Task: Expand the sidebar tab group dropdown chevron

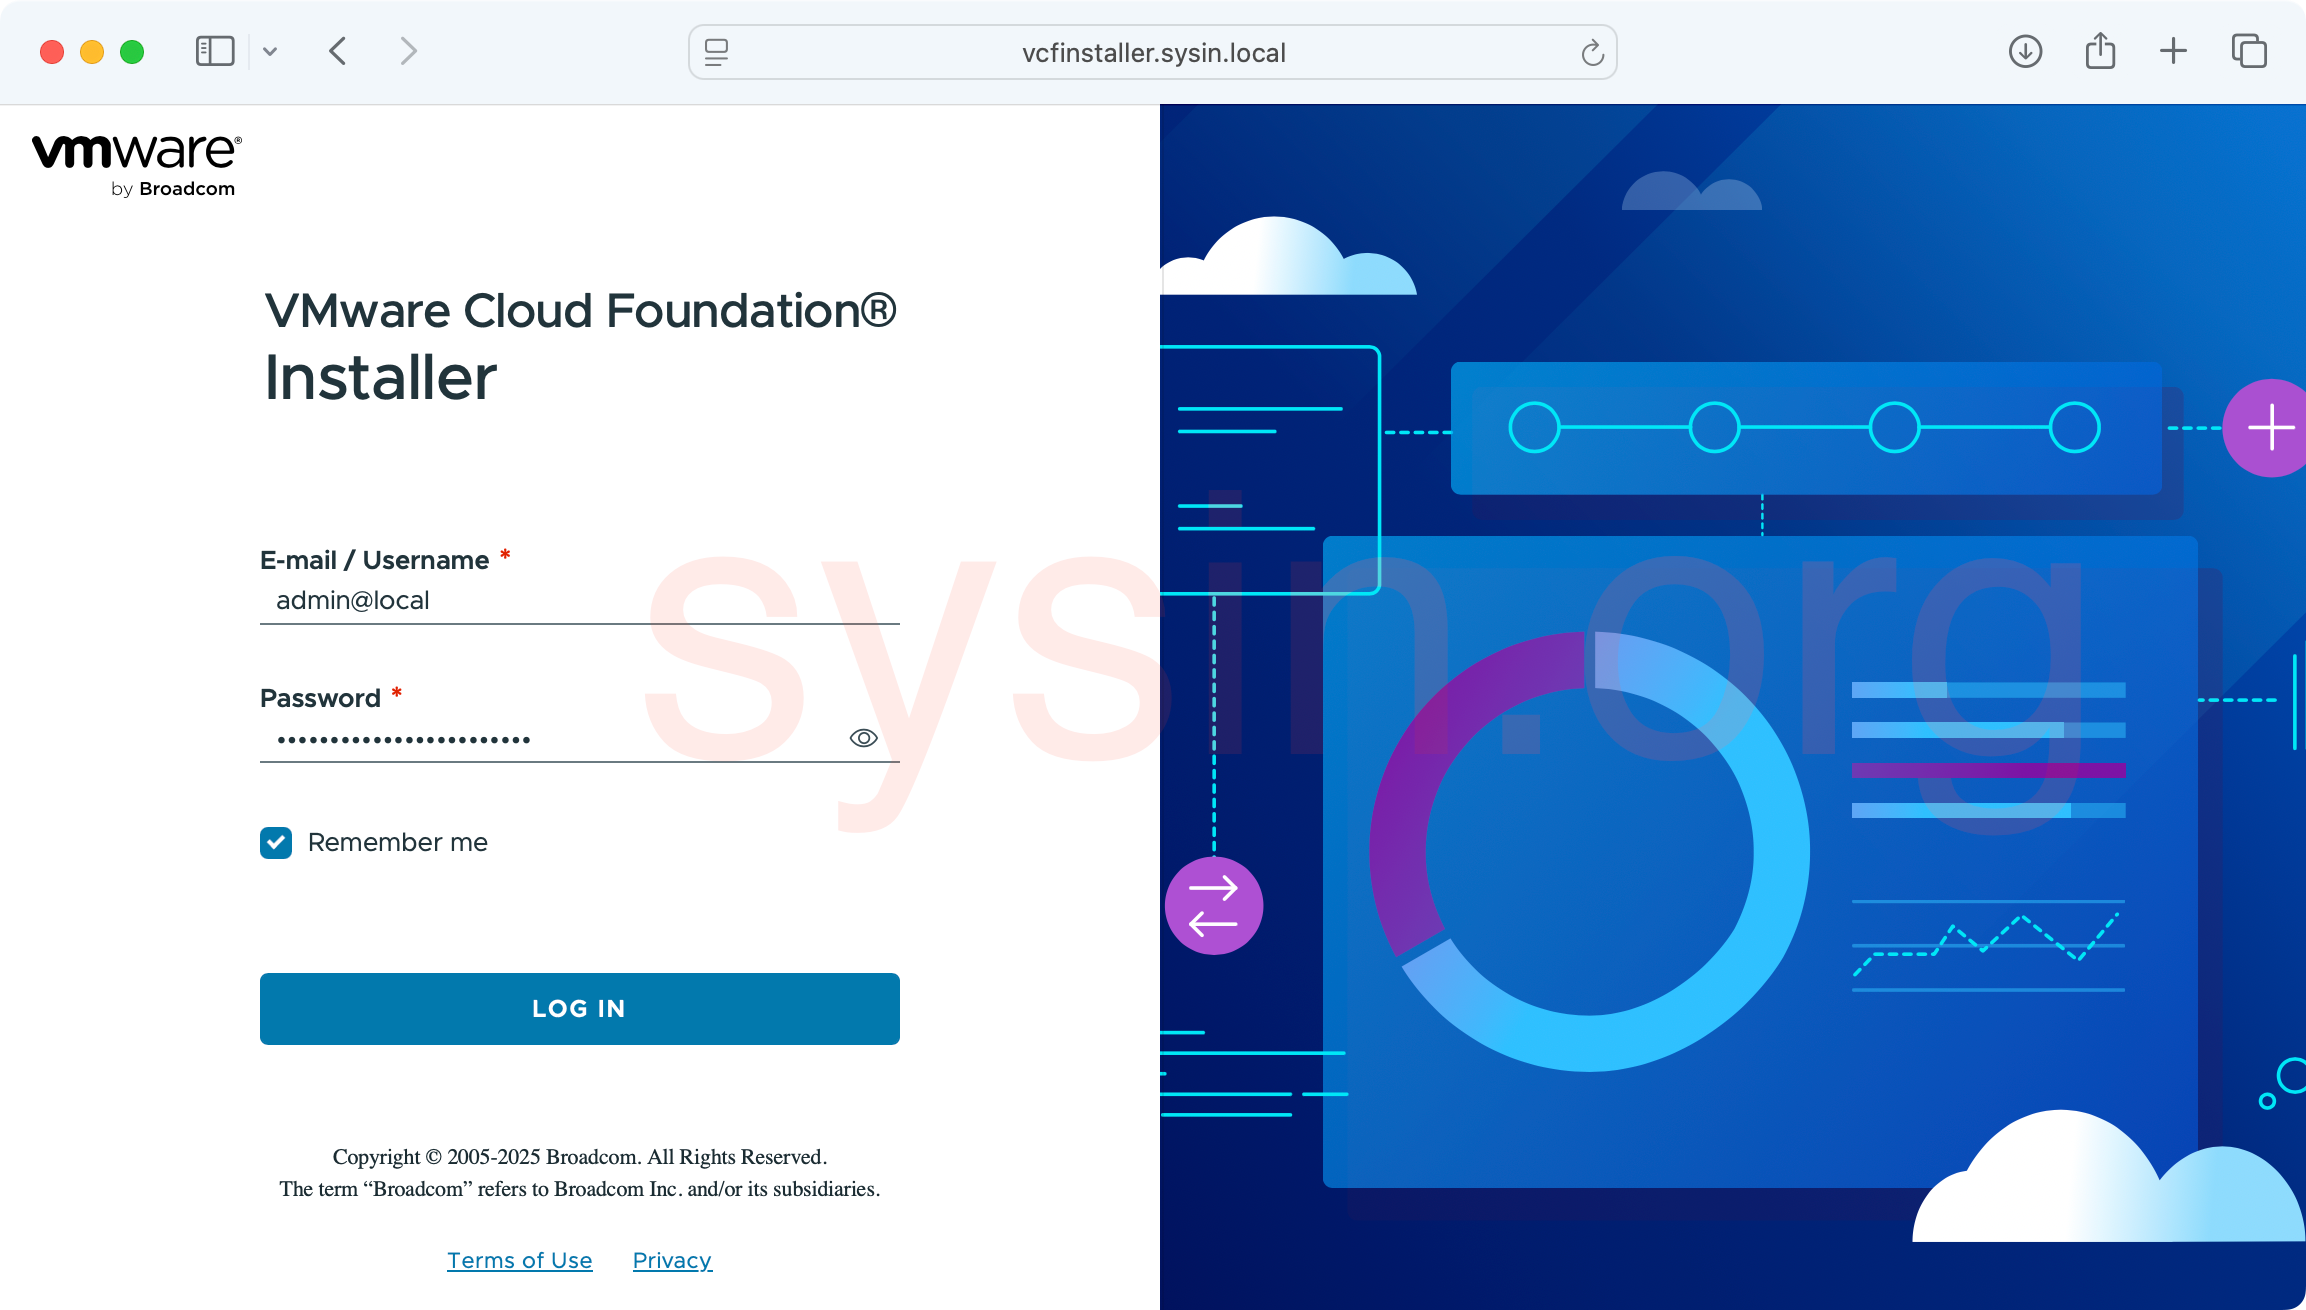Action: (270, 51)
